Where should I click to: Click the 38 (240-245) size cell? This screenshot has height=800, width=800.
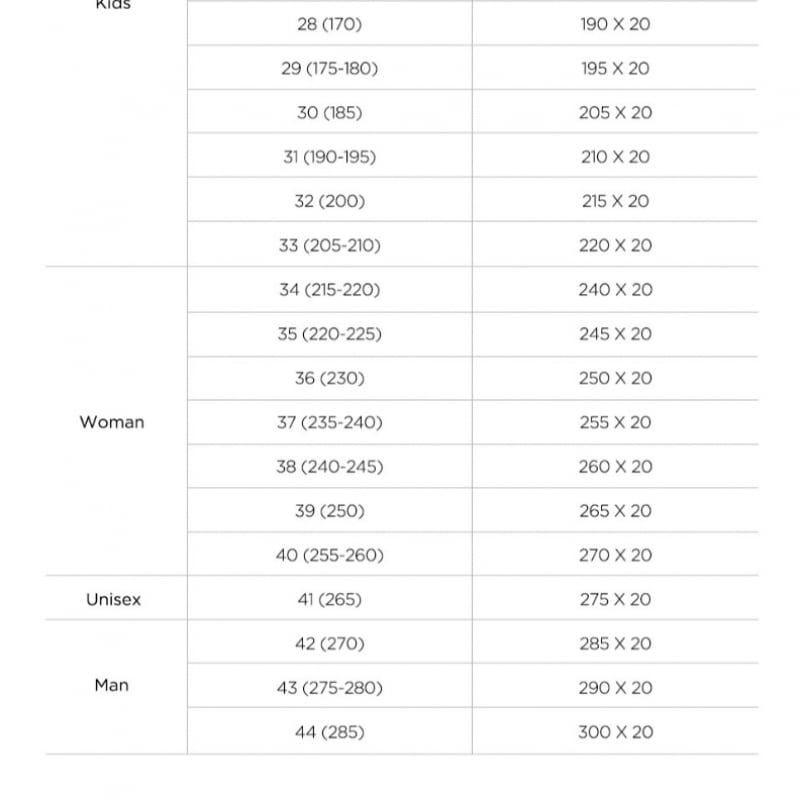[x=329, y=467]
